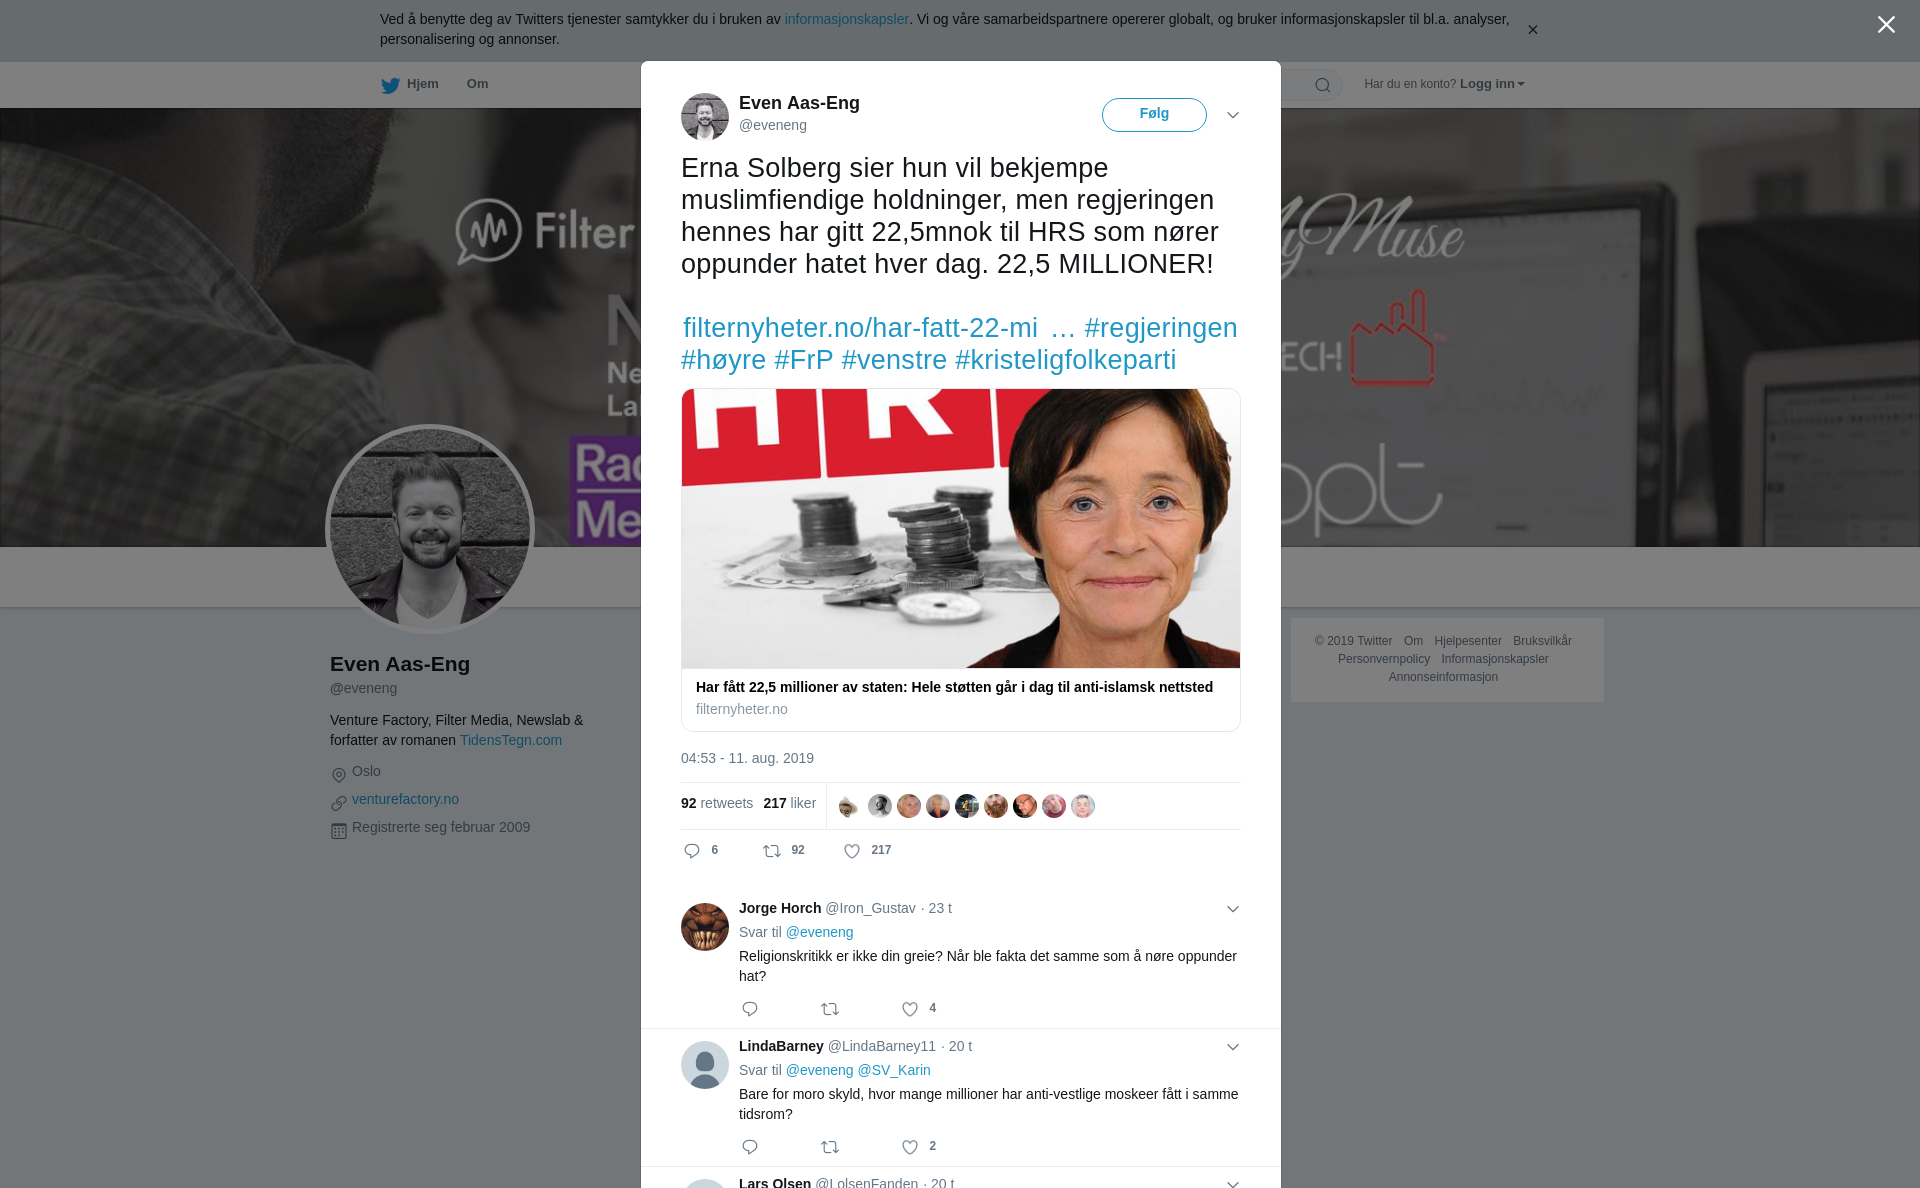Image resolution: width=1920 pixels, height=1188 pixels.
Task: Open the Om menu item
Action: coord(477,84)
